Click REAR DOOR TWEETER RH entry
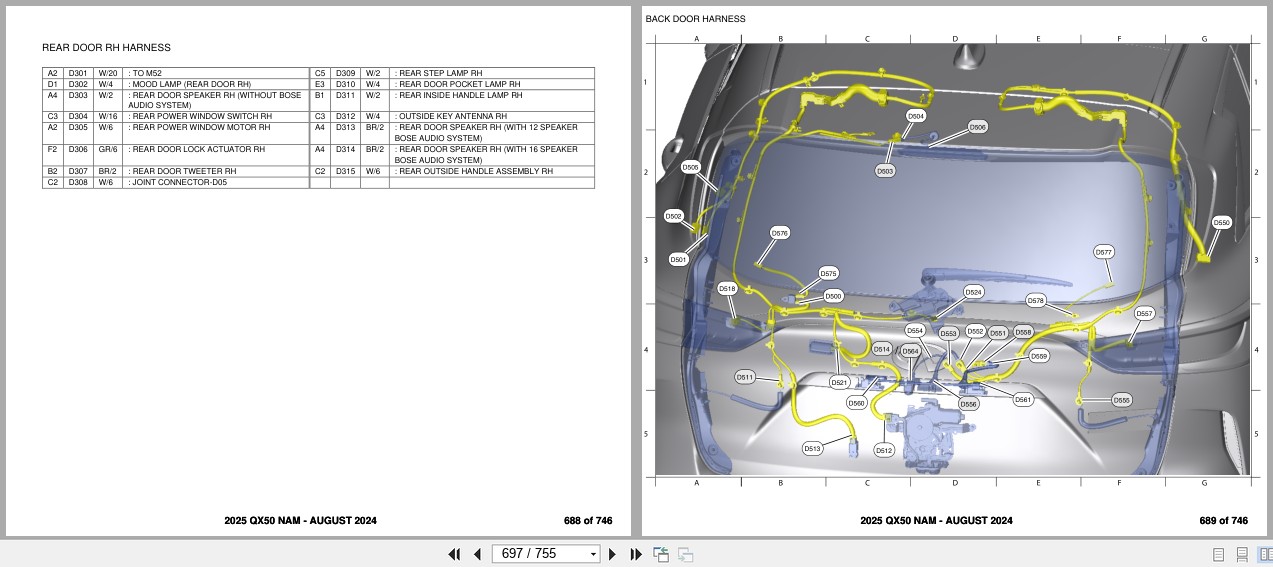 click(185, 171)
